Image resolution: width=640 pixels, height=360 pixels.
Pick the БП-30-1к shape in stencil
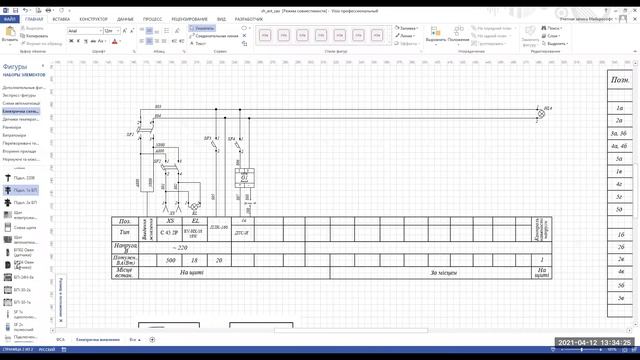pos(18,302)
